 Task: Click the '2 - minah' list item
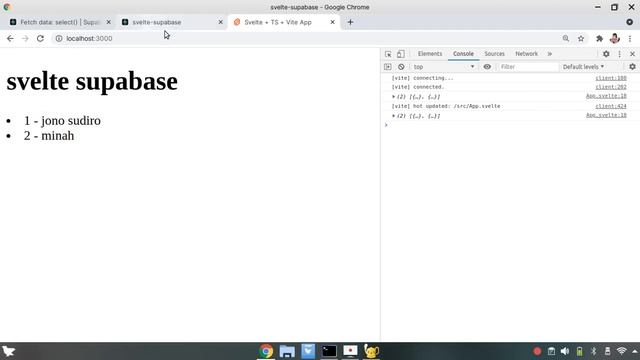(x=49, y=136)
